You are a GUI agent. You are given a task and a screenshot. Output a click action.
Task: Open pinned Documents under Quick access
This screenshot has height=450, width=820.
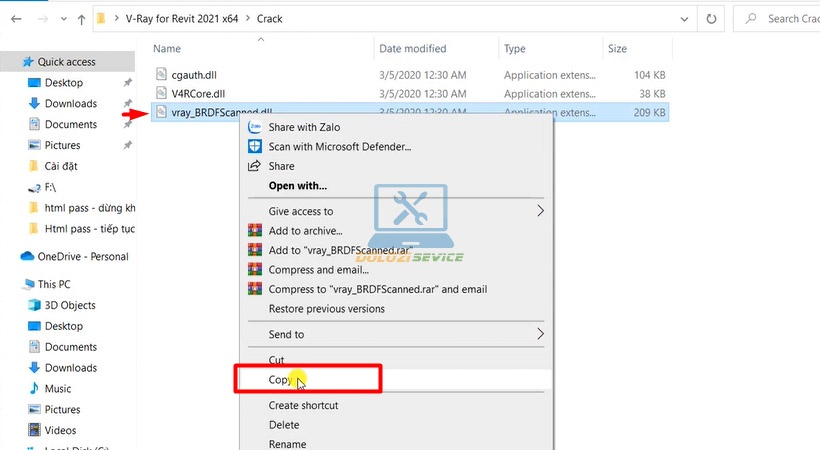[x=71, y=125]
